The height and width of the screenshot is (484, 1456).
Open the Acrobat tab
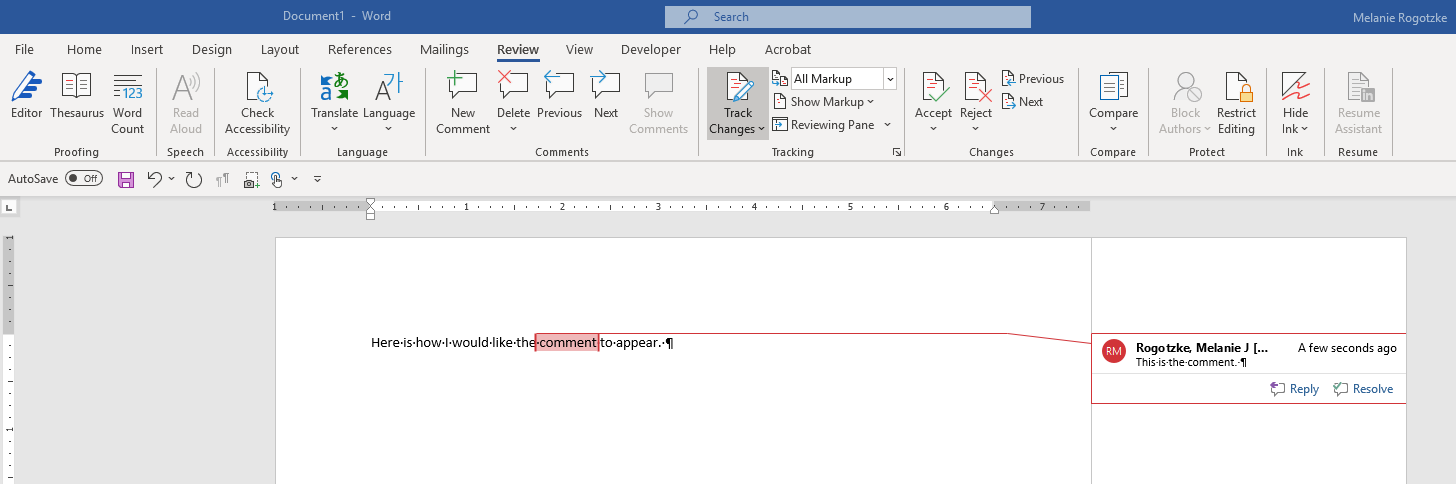point(788,49)
